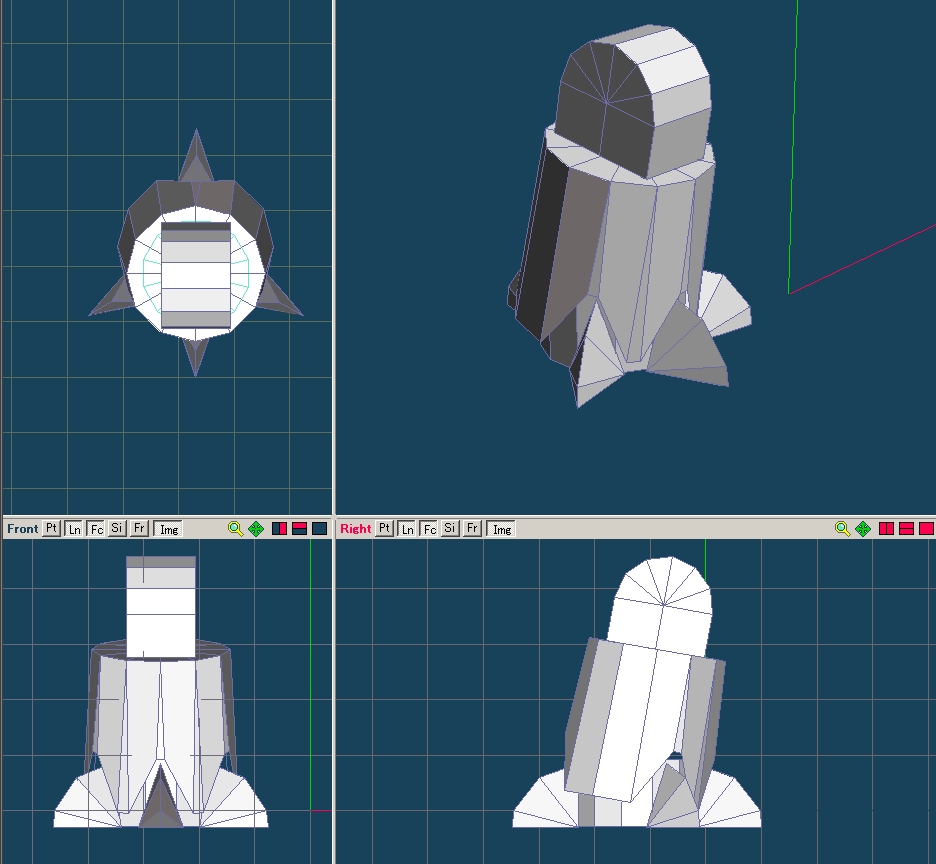936x864 pixels.
Task: Toggle Fr display in Right view
Action: click(472, 528)
